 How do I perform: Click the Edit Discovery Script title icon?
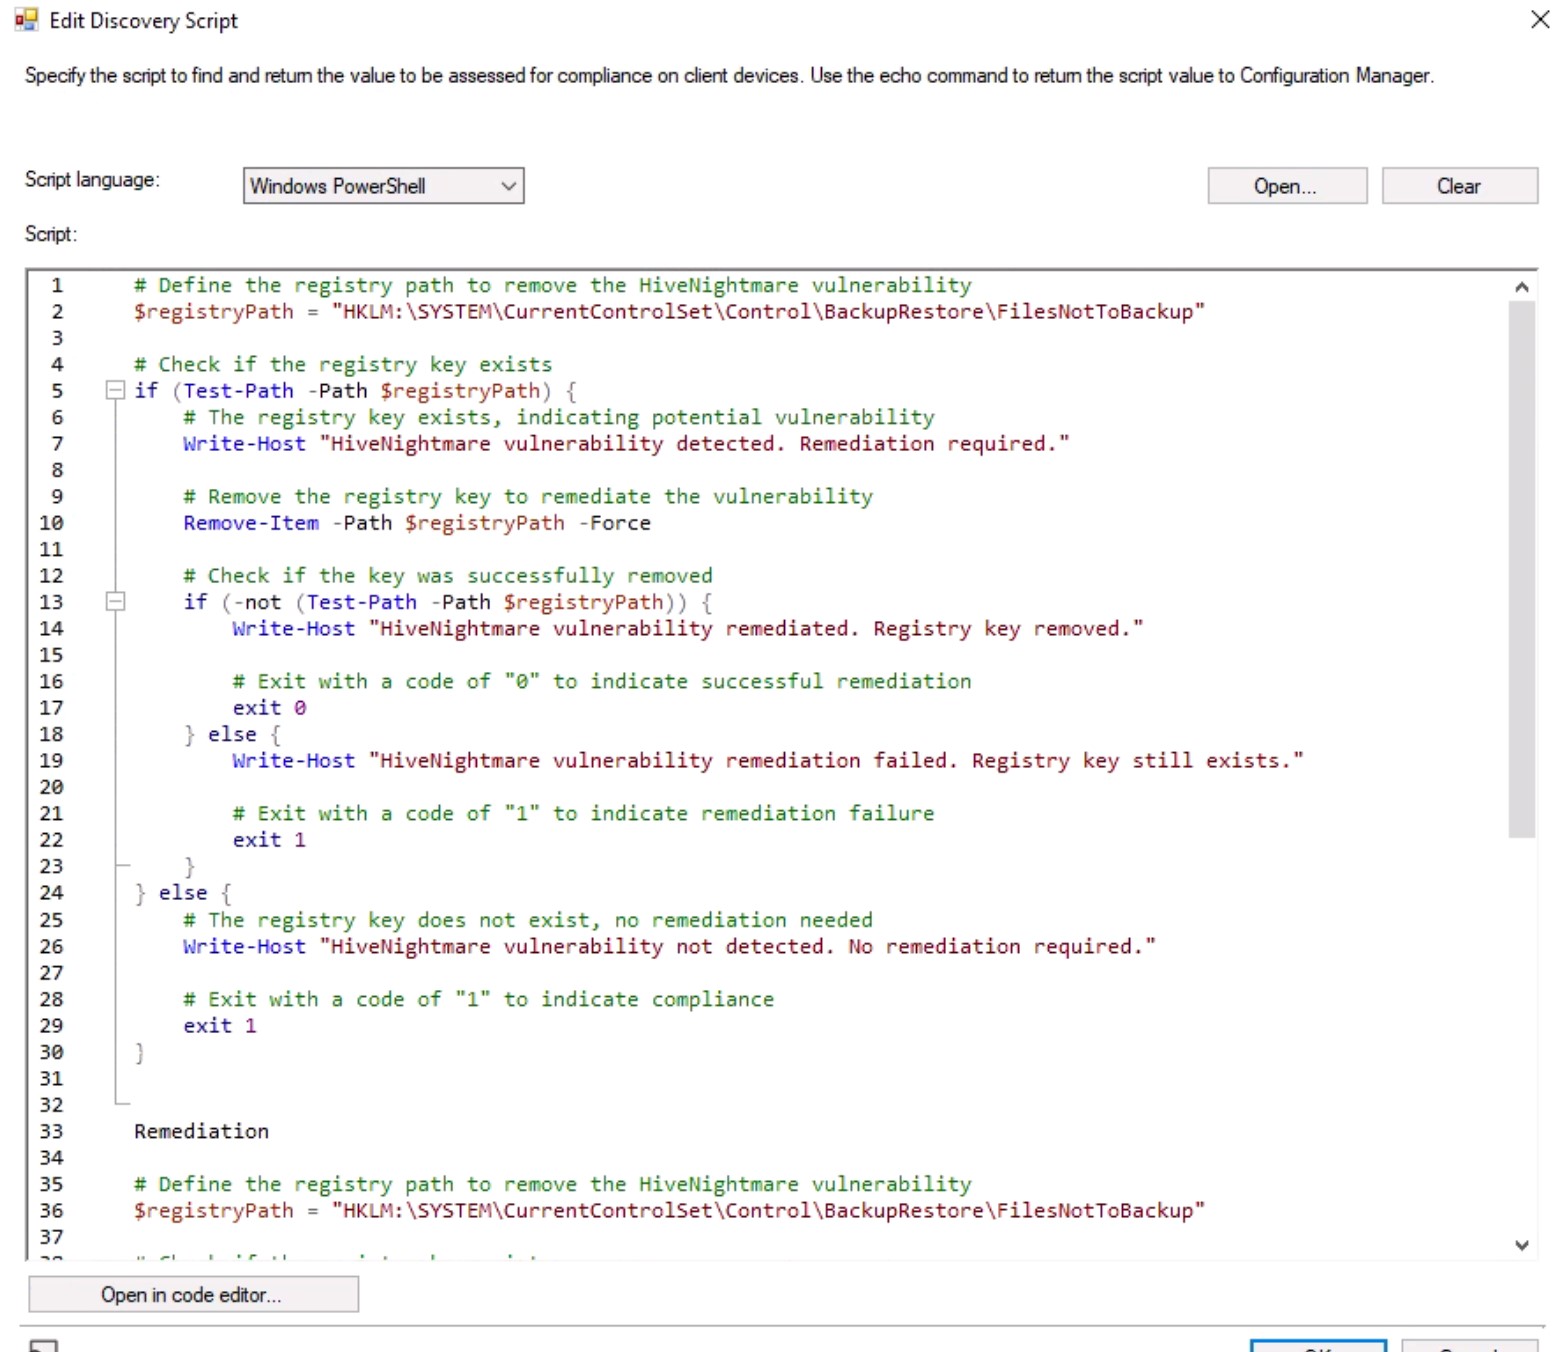coord(26,20)
